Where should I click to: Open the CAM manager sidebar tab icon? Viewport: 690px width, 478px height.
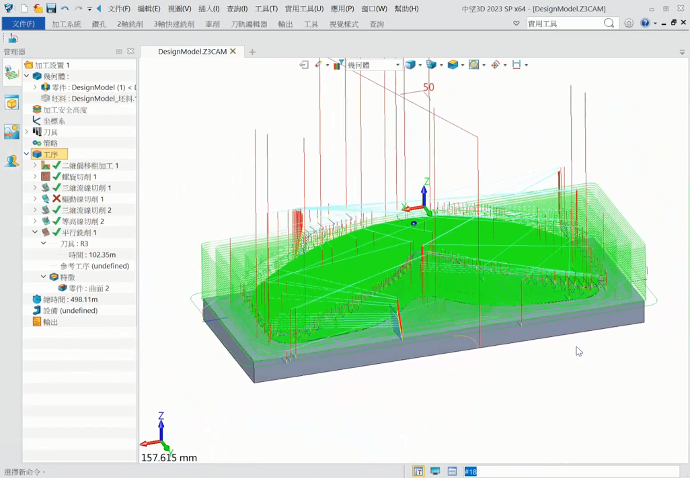click(x=11, y=72)
